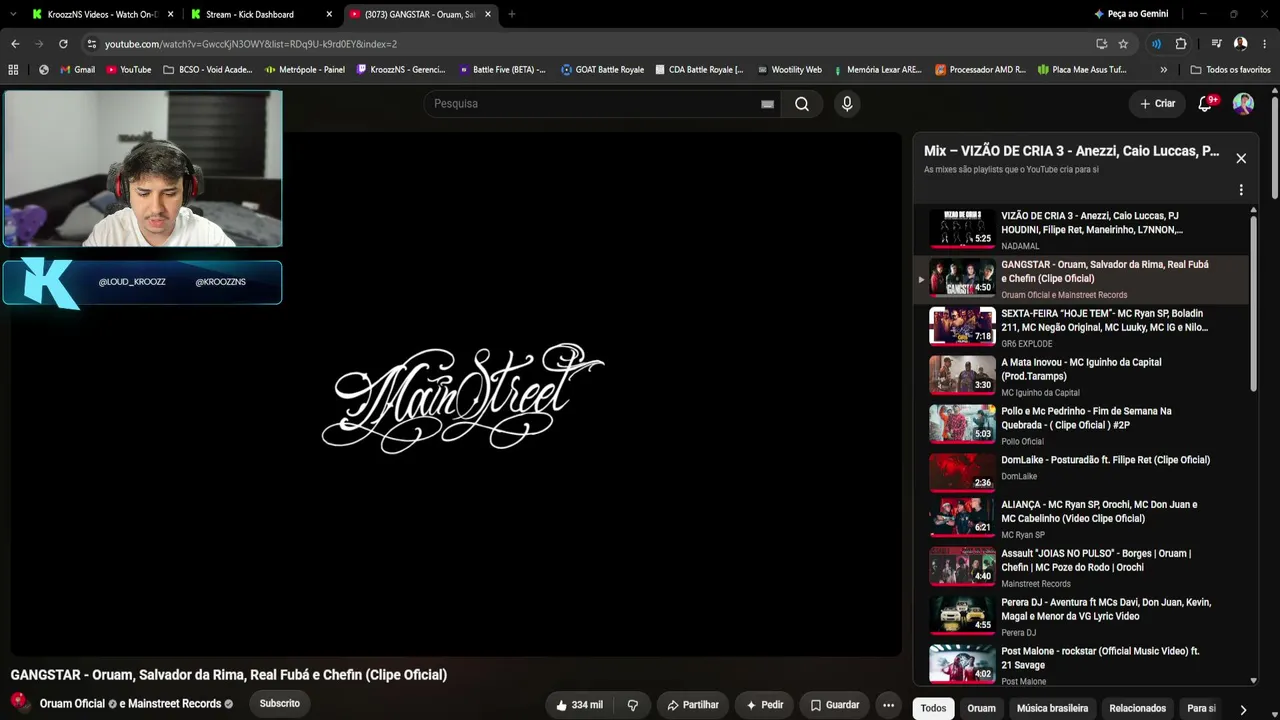Open the on-screen keyboard in search box
The image size is (1280, 720).
[x=767, y=104]
